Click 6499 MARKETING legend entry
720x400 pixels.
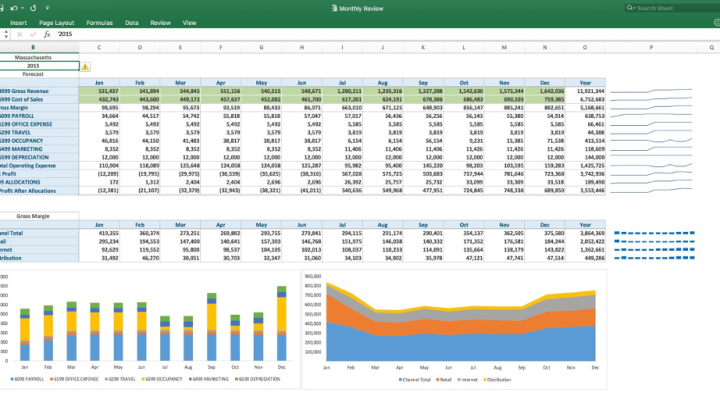pos(209,379)
